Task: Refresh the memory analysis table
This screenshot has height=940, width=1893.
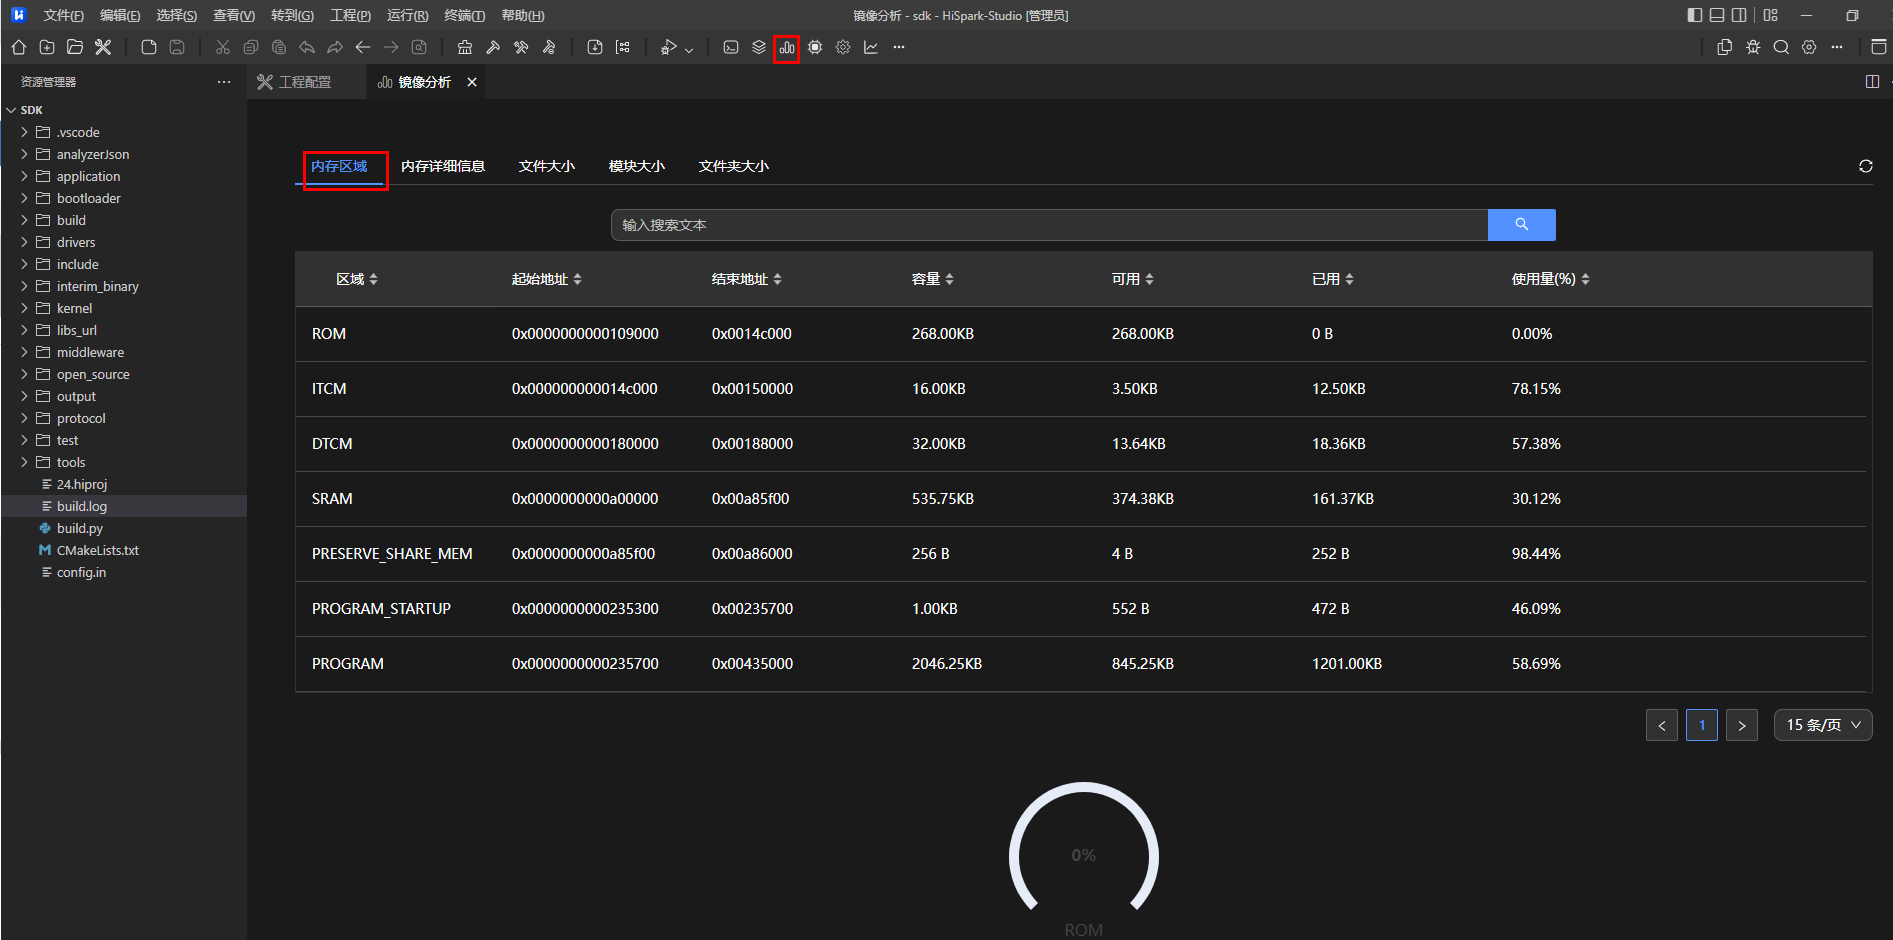Action: point(1866,166)
